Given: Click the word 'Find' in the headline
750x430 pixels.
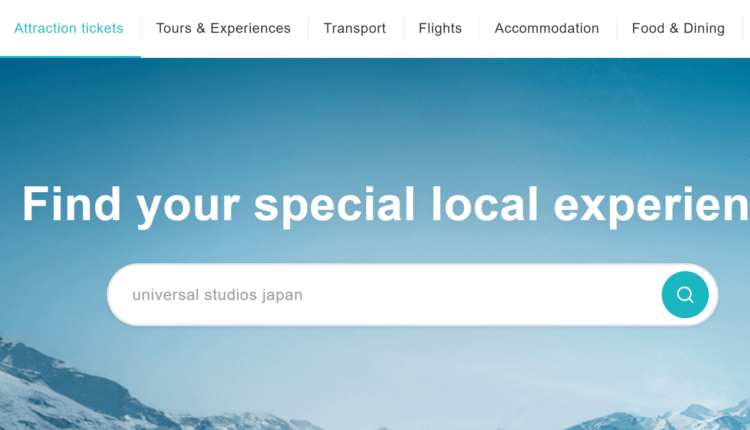Looking at the screenshot, I should tap(71, 204).
